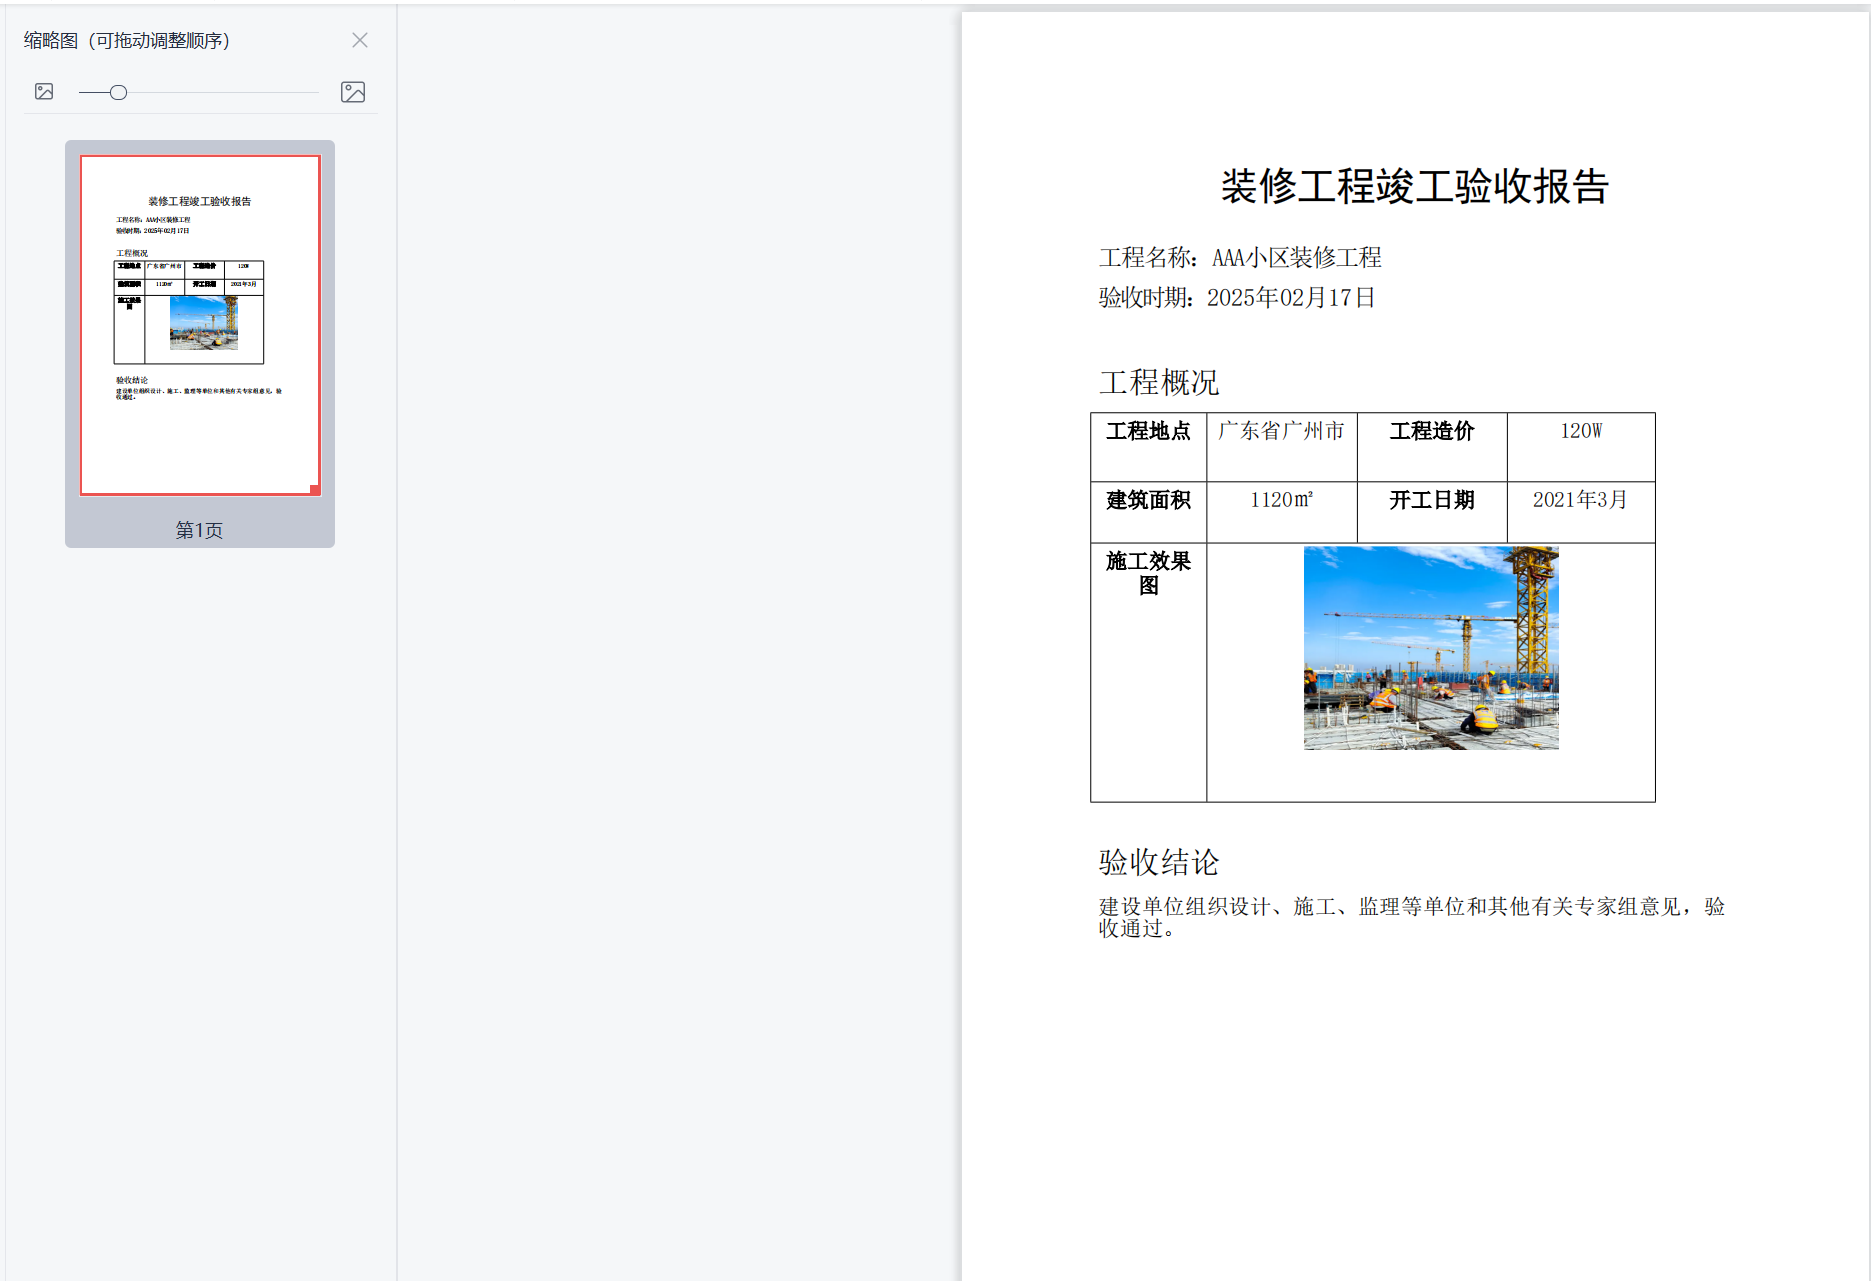
Task: Click the 工程概况 section heading
Action: (1160, 381)
